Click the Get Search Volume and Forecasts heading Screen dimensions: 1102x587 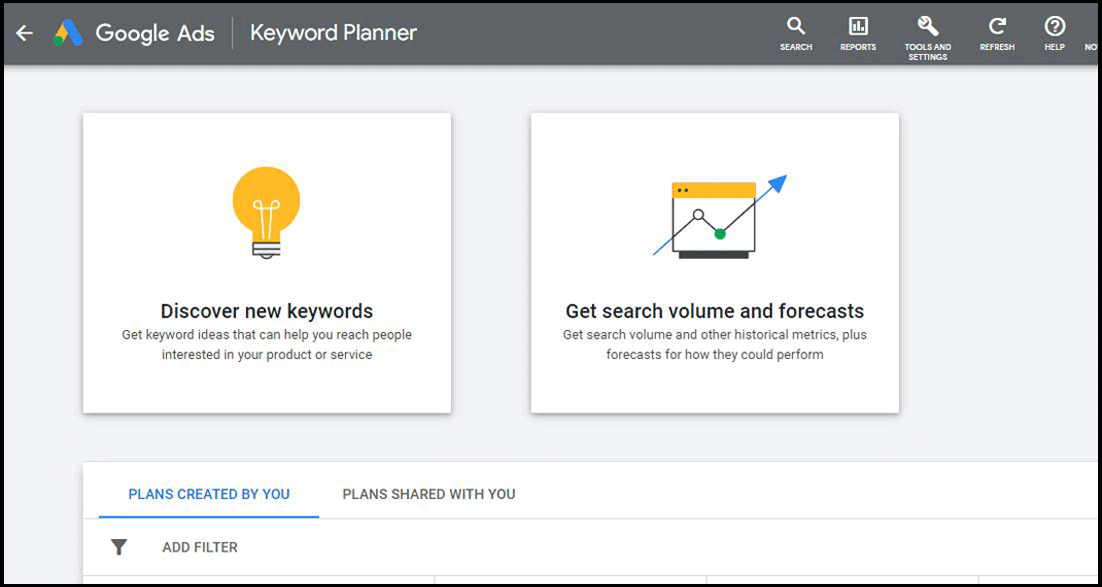point(714,312)
